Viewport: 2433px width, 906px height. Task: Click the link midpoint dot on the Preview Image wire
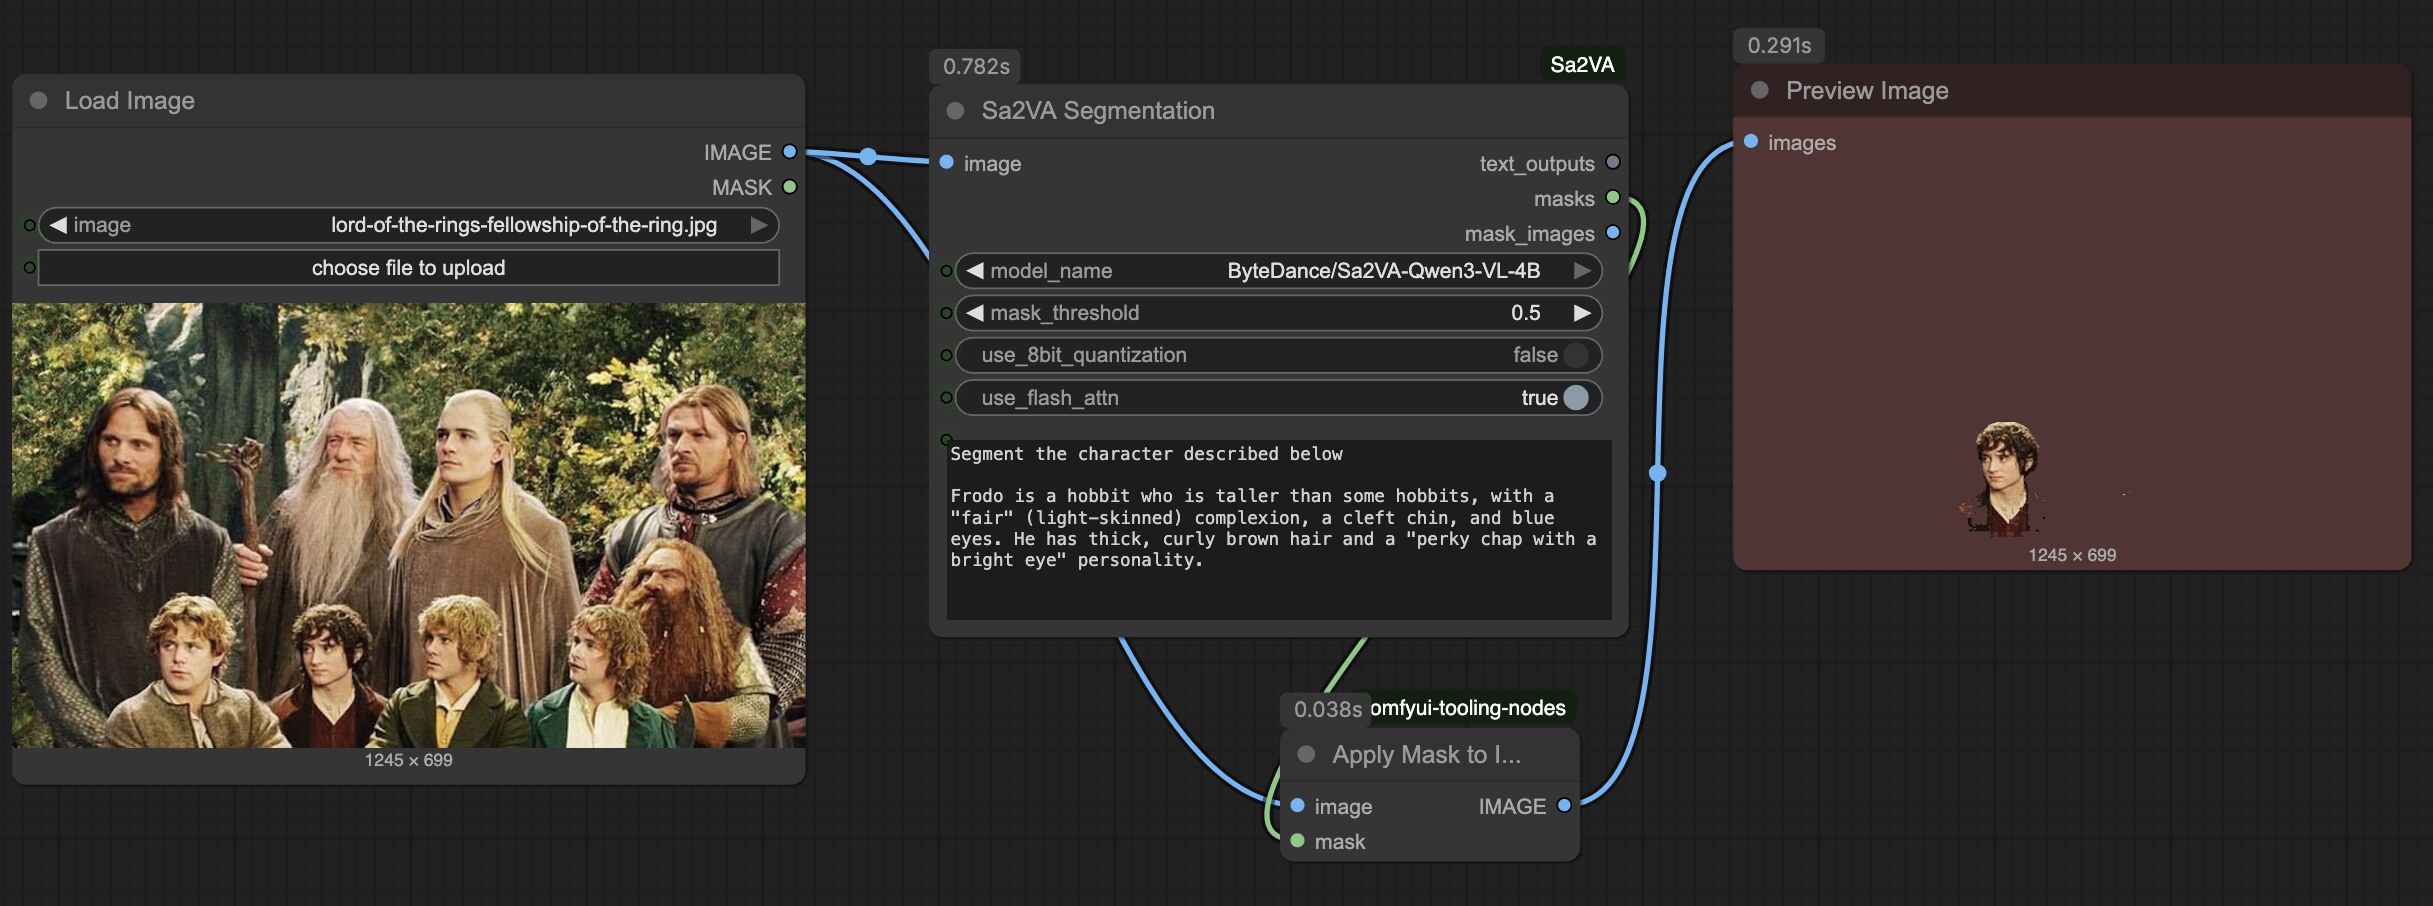[x=1657, y=473]
